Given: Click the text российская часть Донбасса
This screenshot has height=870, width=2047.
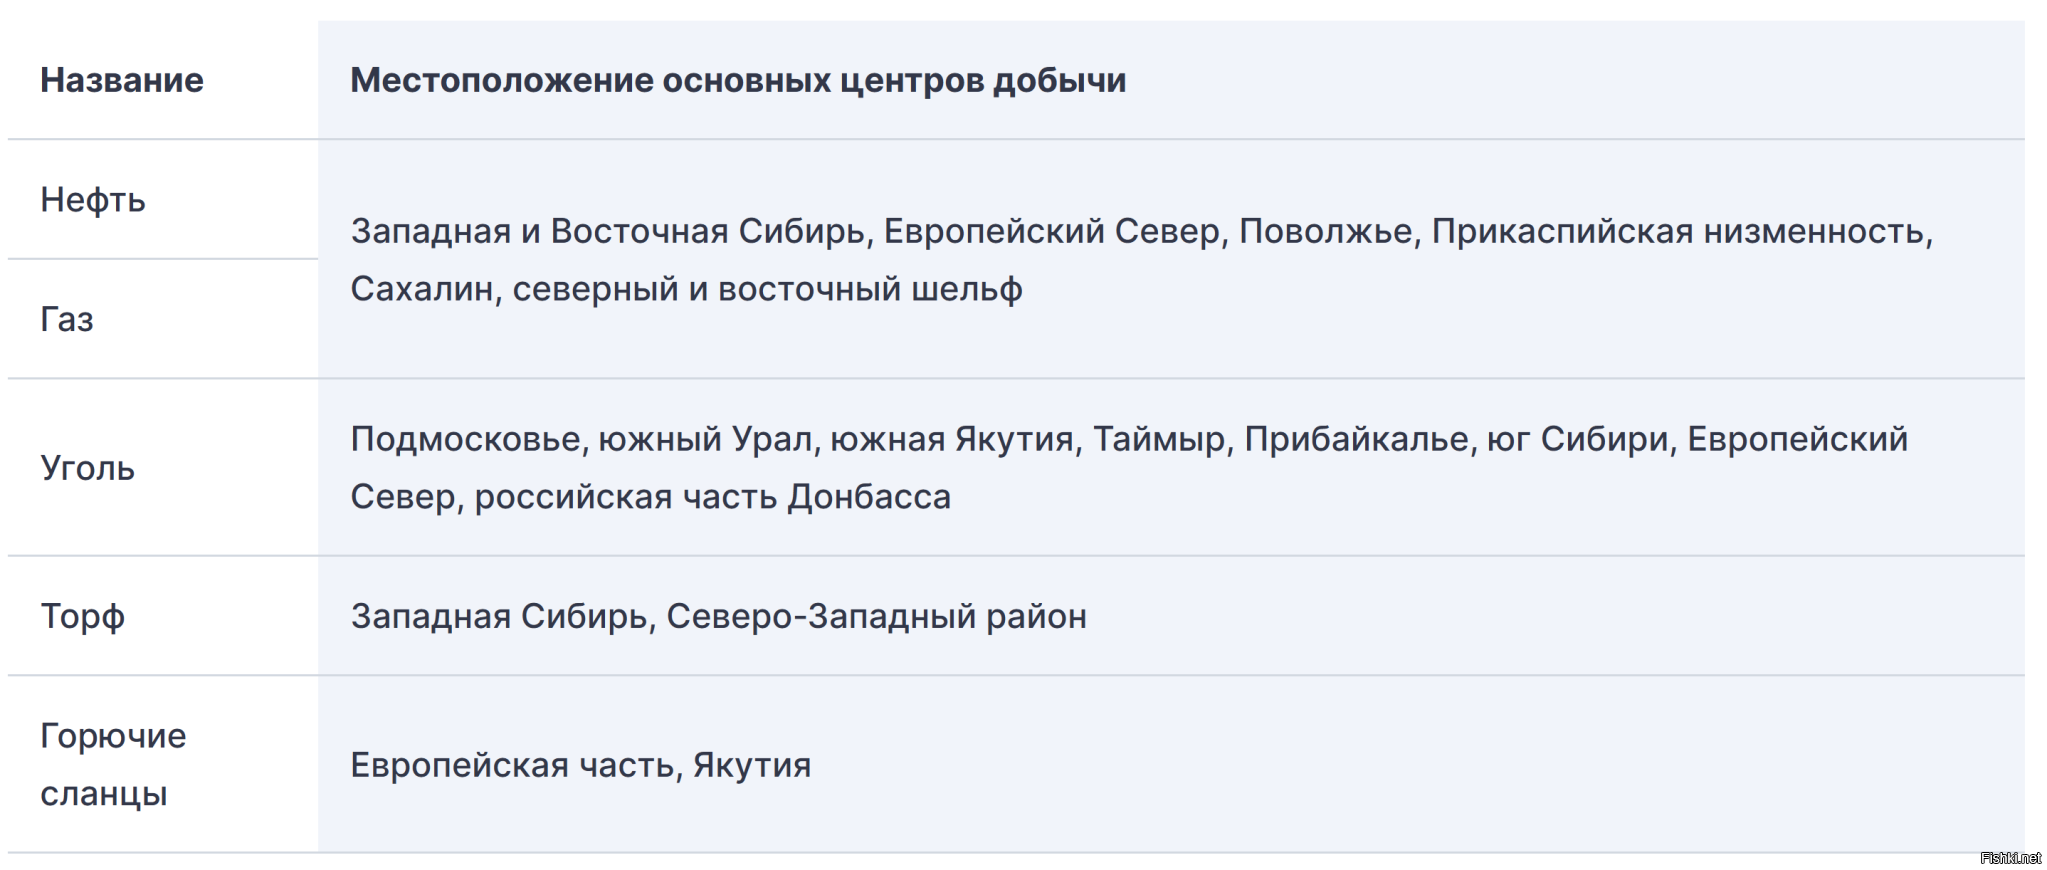Looking at the screenshot, I should click(x=712, y=497).
